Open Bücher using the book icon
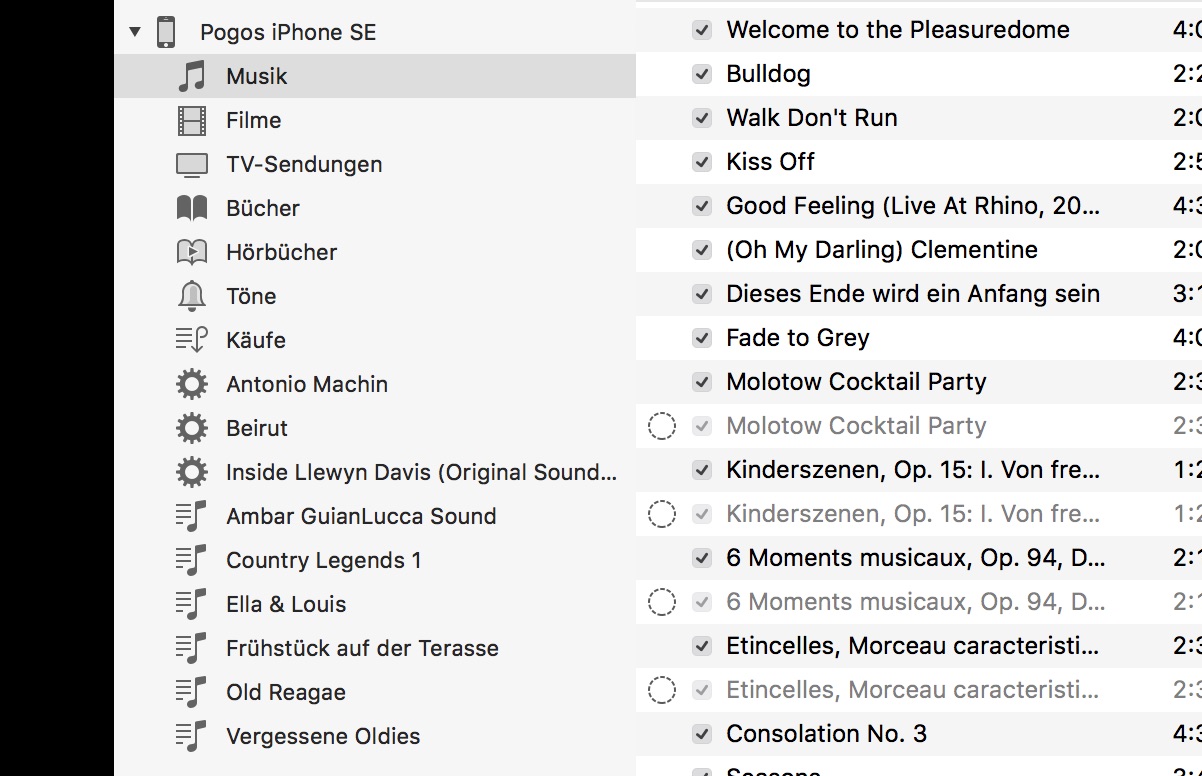Image resolution: width=1202 pixels, height=776 pixels. pos(191,208)
